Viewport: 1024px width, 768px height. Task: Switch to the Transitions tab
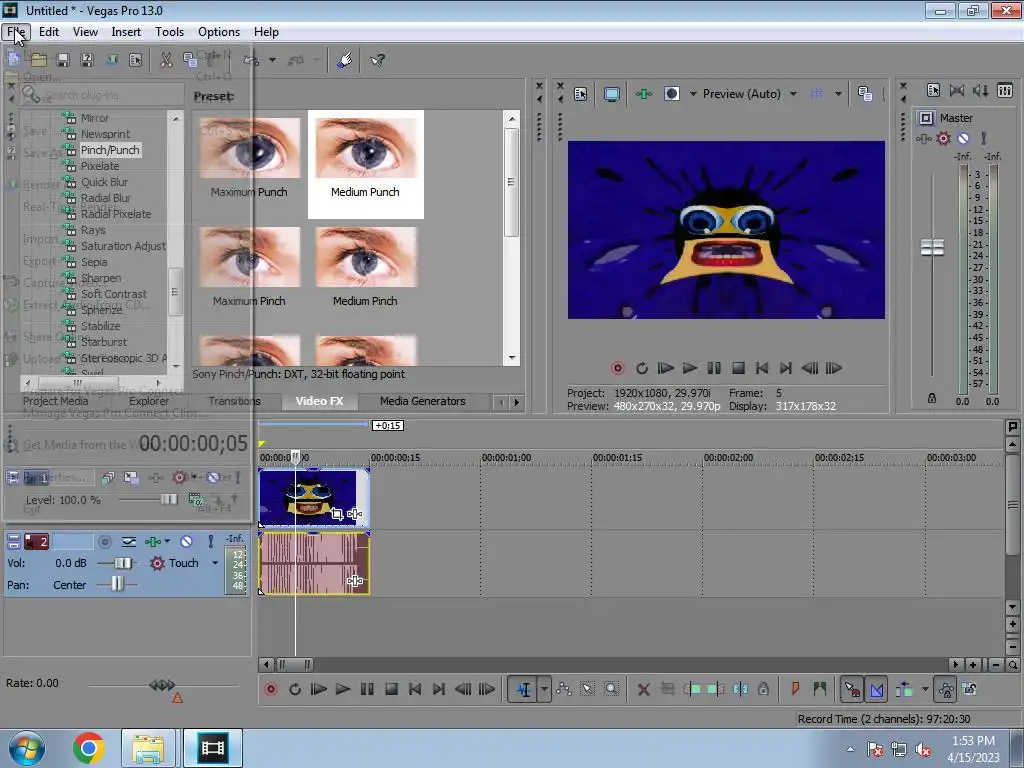pyautogui.click(x=234, y=401)
